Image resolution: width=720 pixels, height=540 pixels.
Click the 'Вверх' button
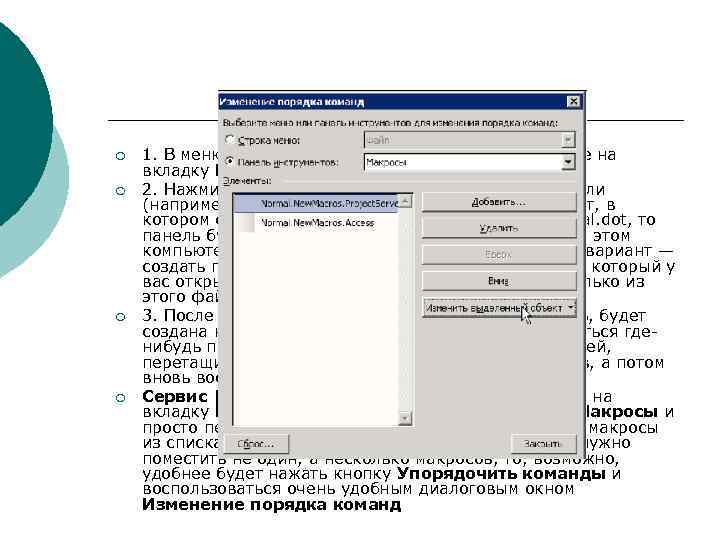pyautogui.click(x=499, y=254)
